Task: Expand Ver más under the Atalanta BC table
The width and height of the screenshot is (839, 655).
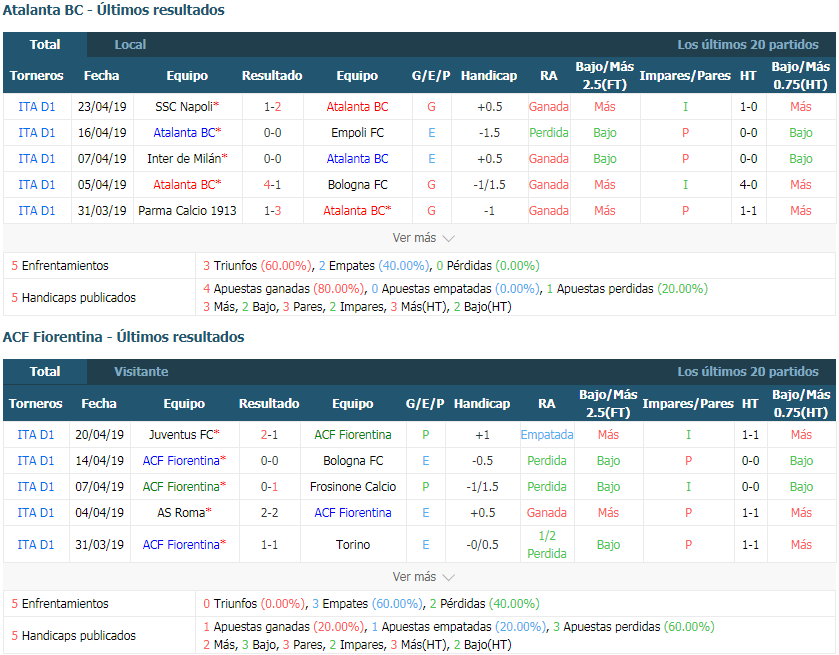Action: tap(423, 238)
